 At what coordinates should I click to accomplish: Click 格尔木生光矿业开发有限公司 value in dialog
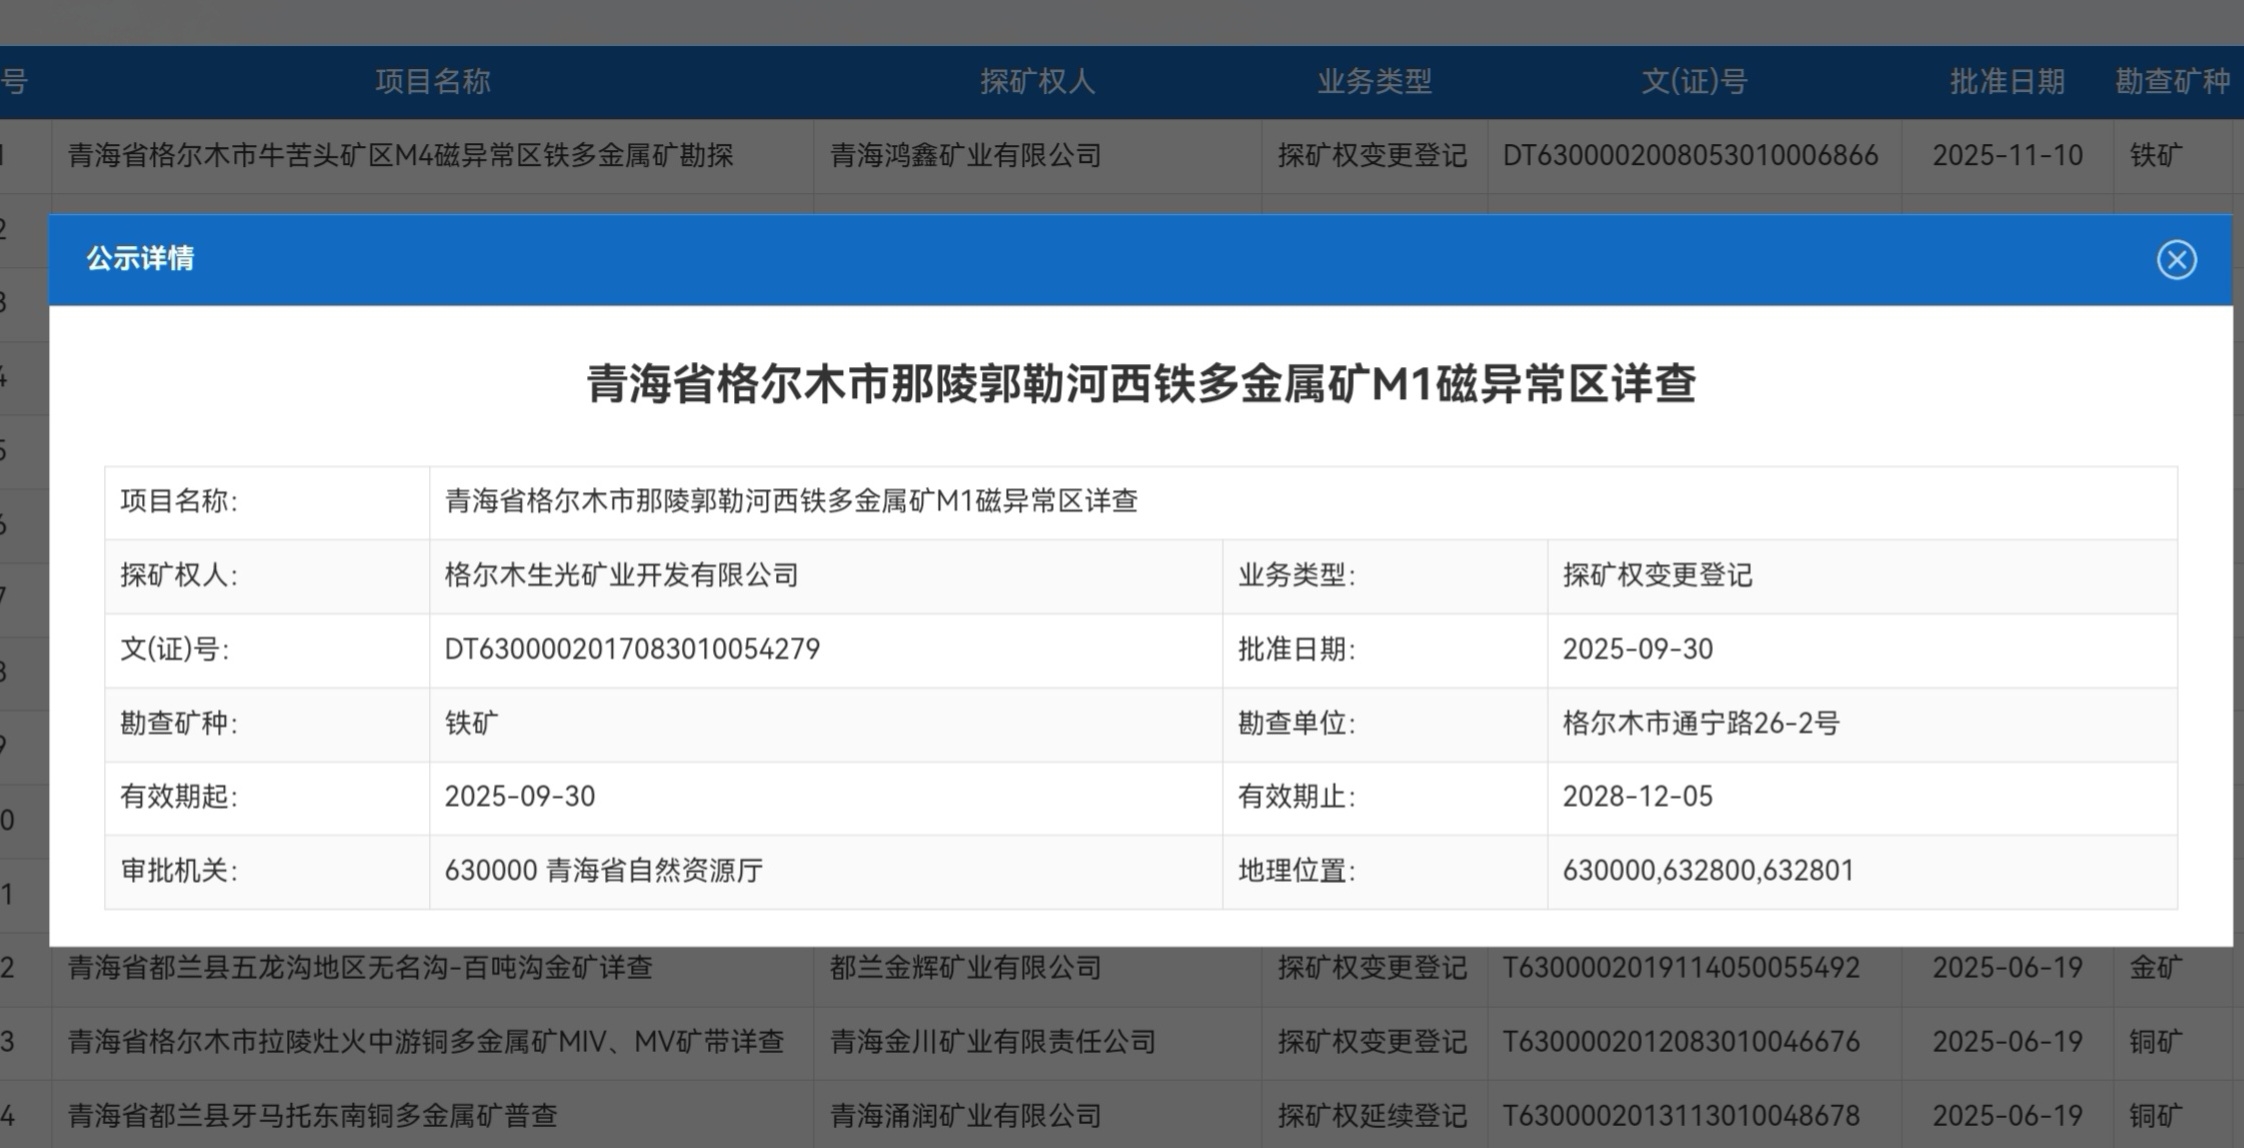[621, 576]
